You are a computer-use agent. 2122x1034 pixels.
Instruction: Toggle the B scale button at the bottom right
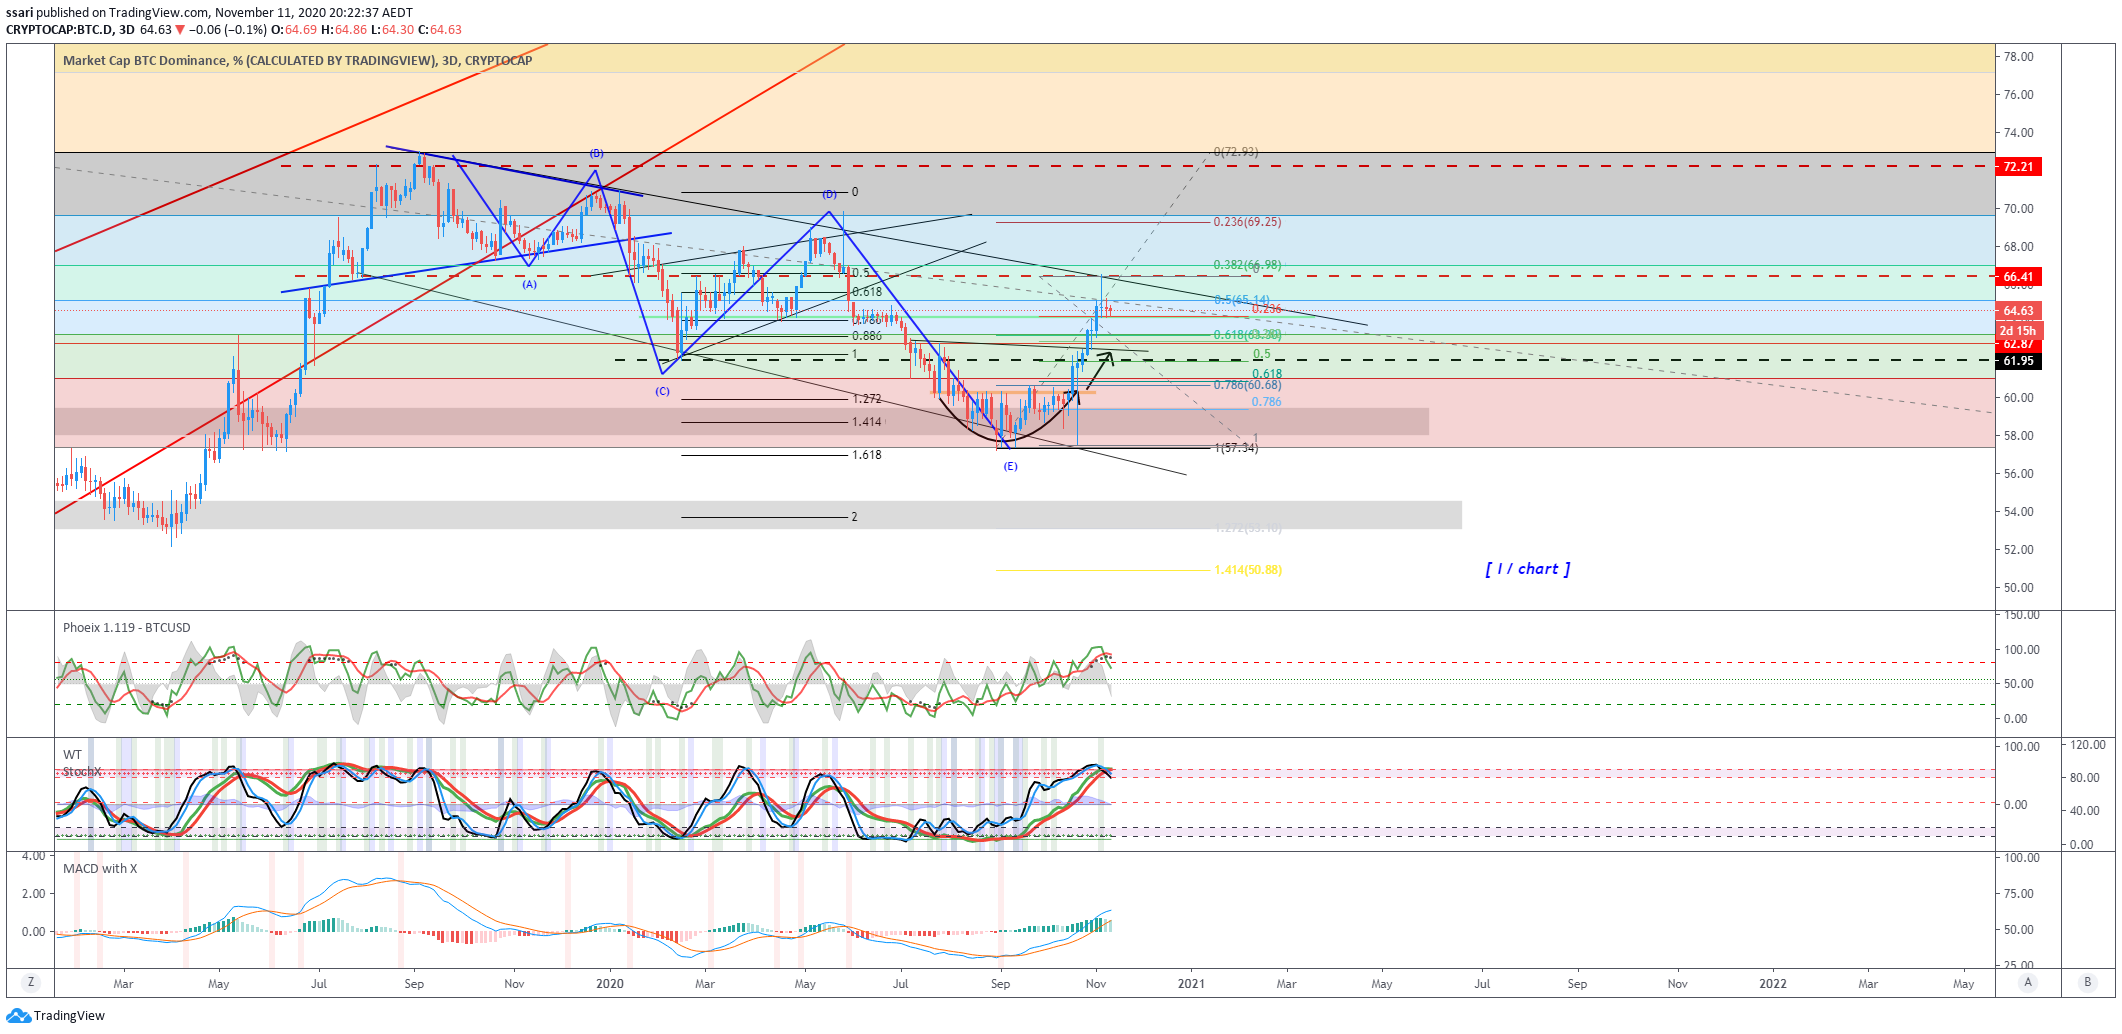tap(2087, 983)
